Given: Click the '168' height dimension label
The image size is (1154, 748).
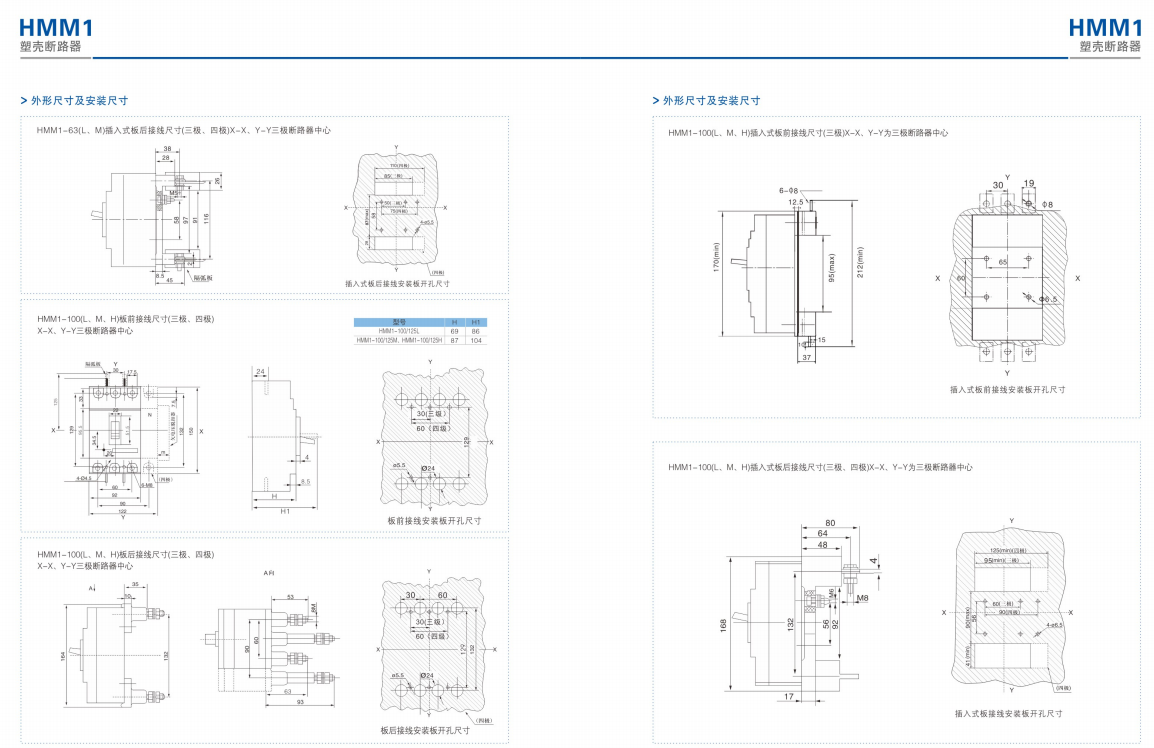Looking at the screenshot, I should pos(723,624).
